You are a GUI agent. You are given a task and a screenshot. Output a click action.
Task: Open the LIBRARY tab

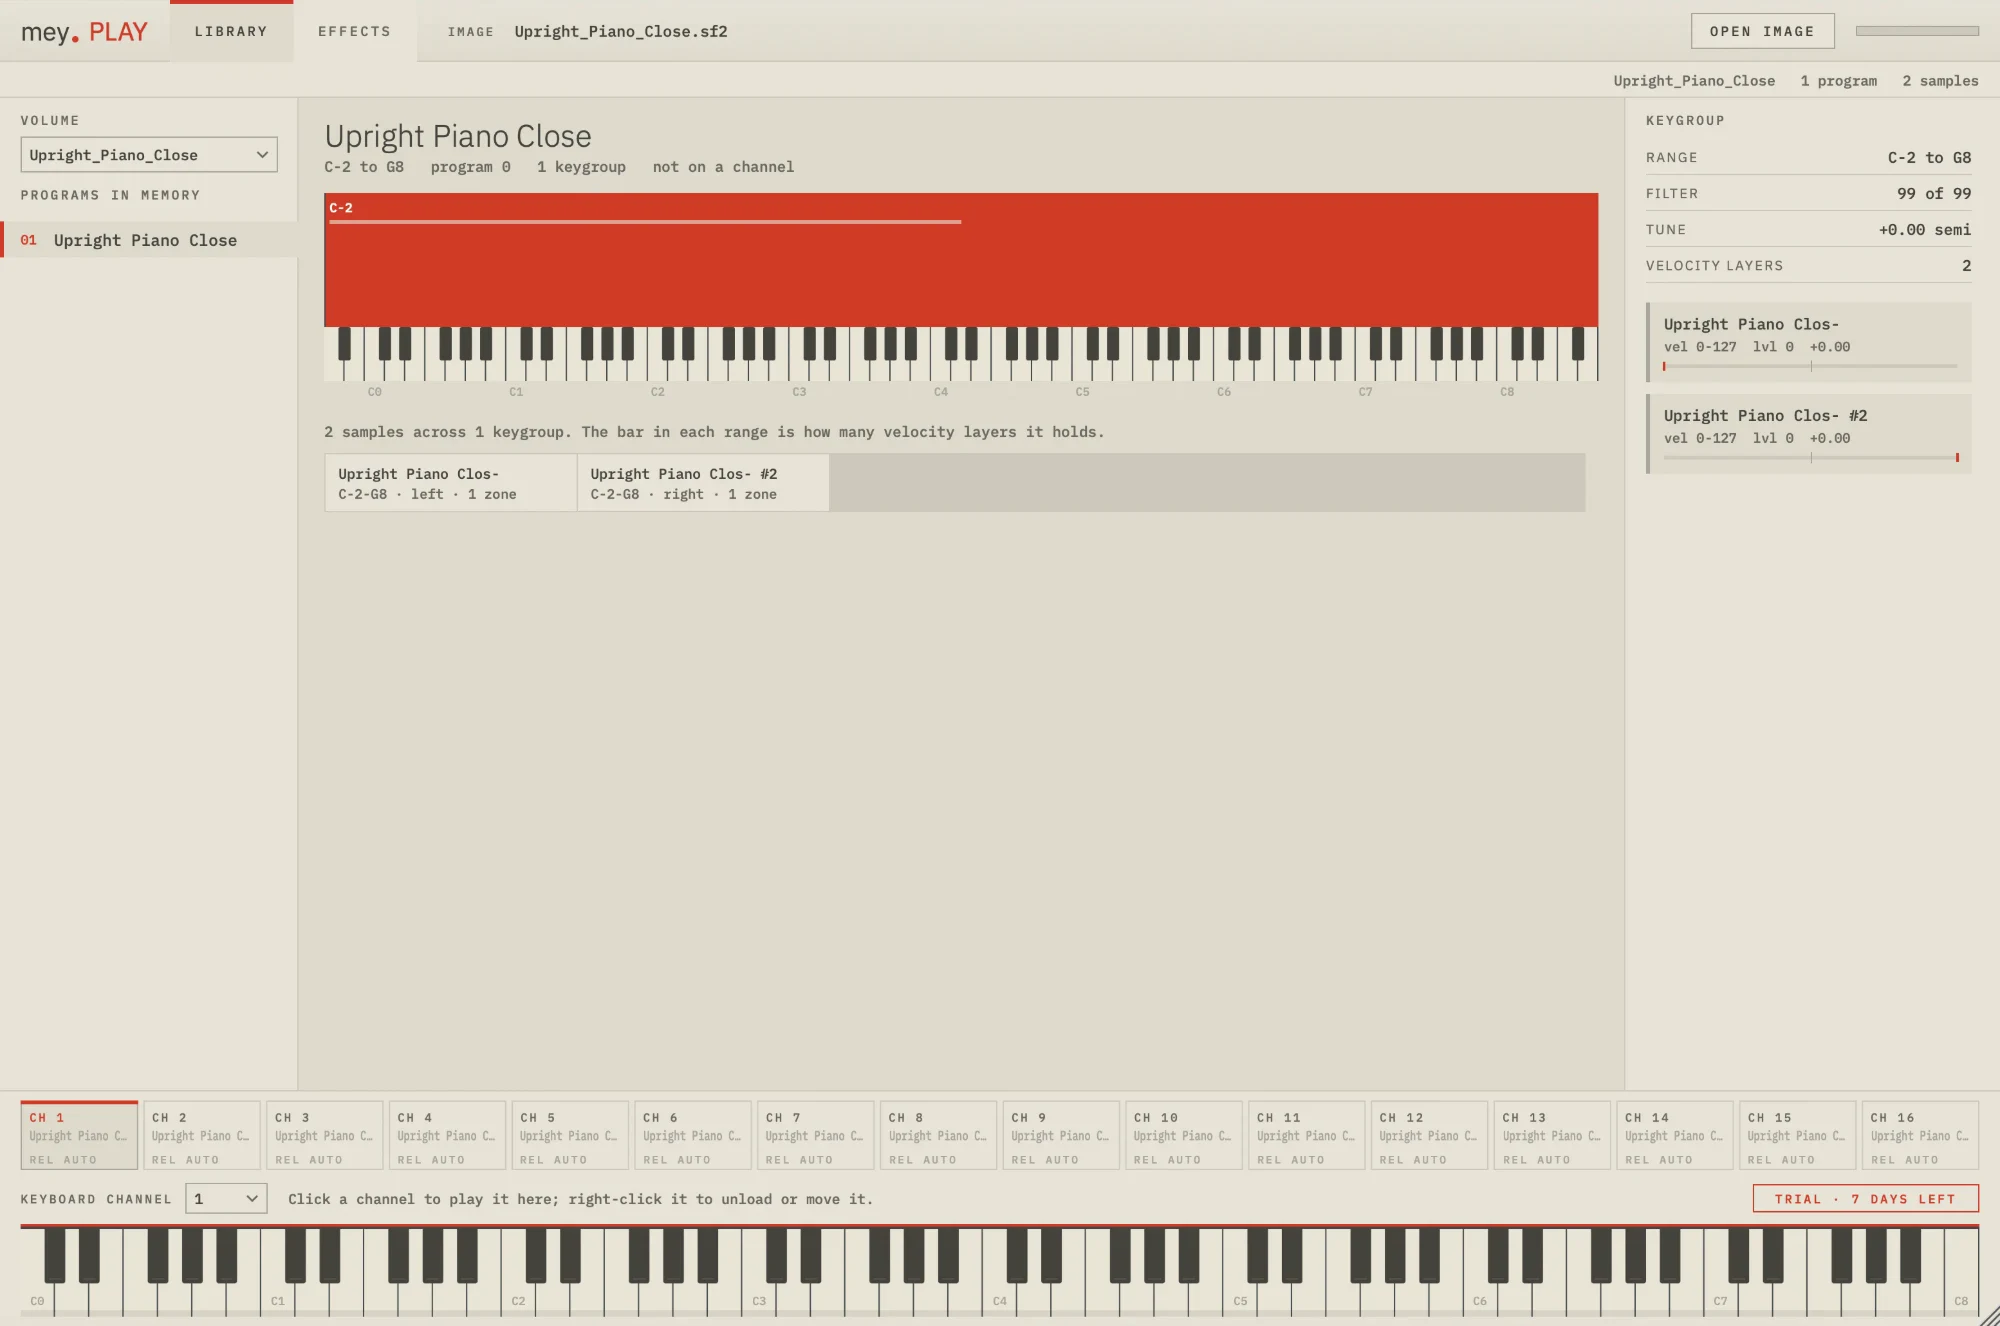231,31
